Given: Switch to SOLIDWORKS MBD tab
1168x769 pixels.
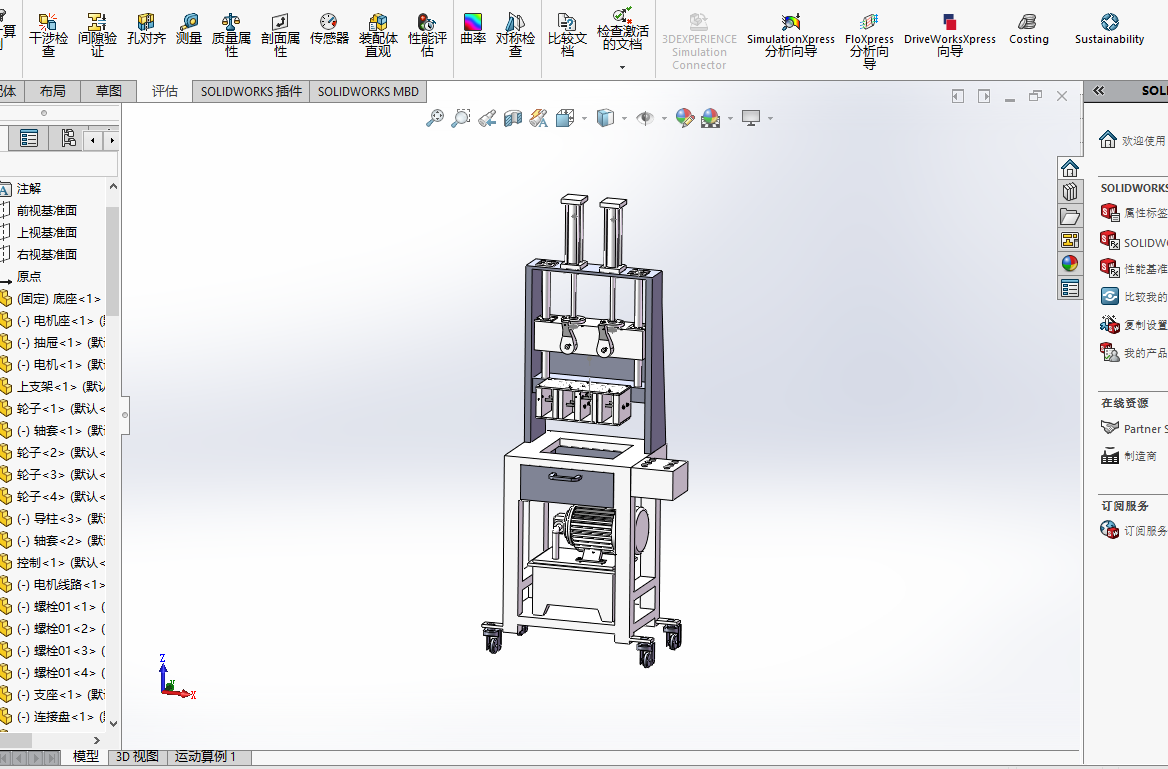Looking at the screenshot, I should [x=368, y=91].
